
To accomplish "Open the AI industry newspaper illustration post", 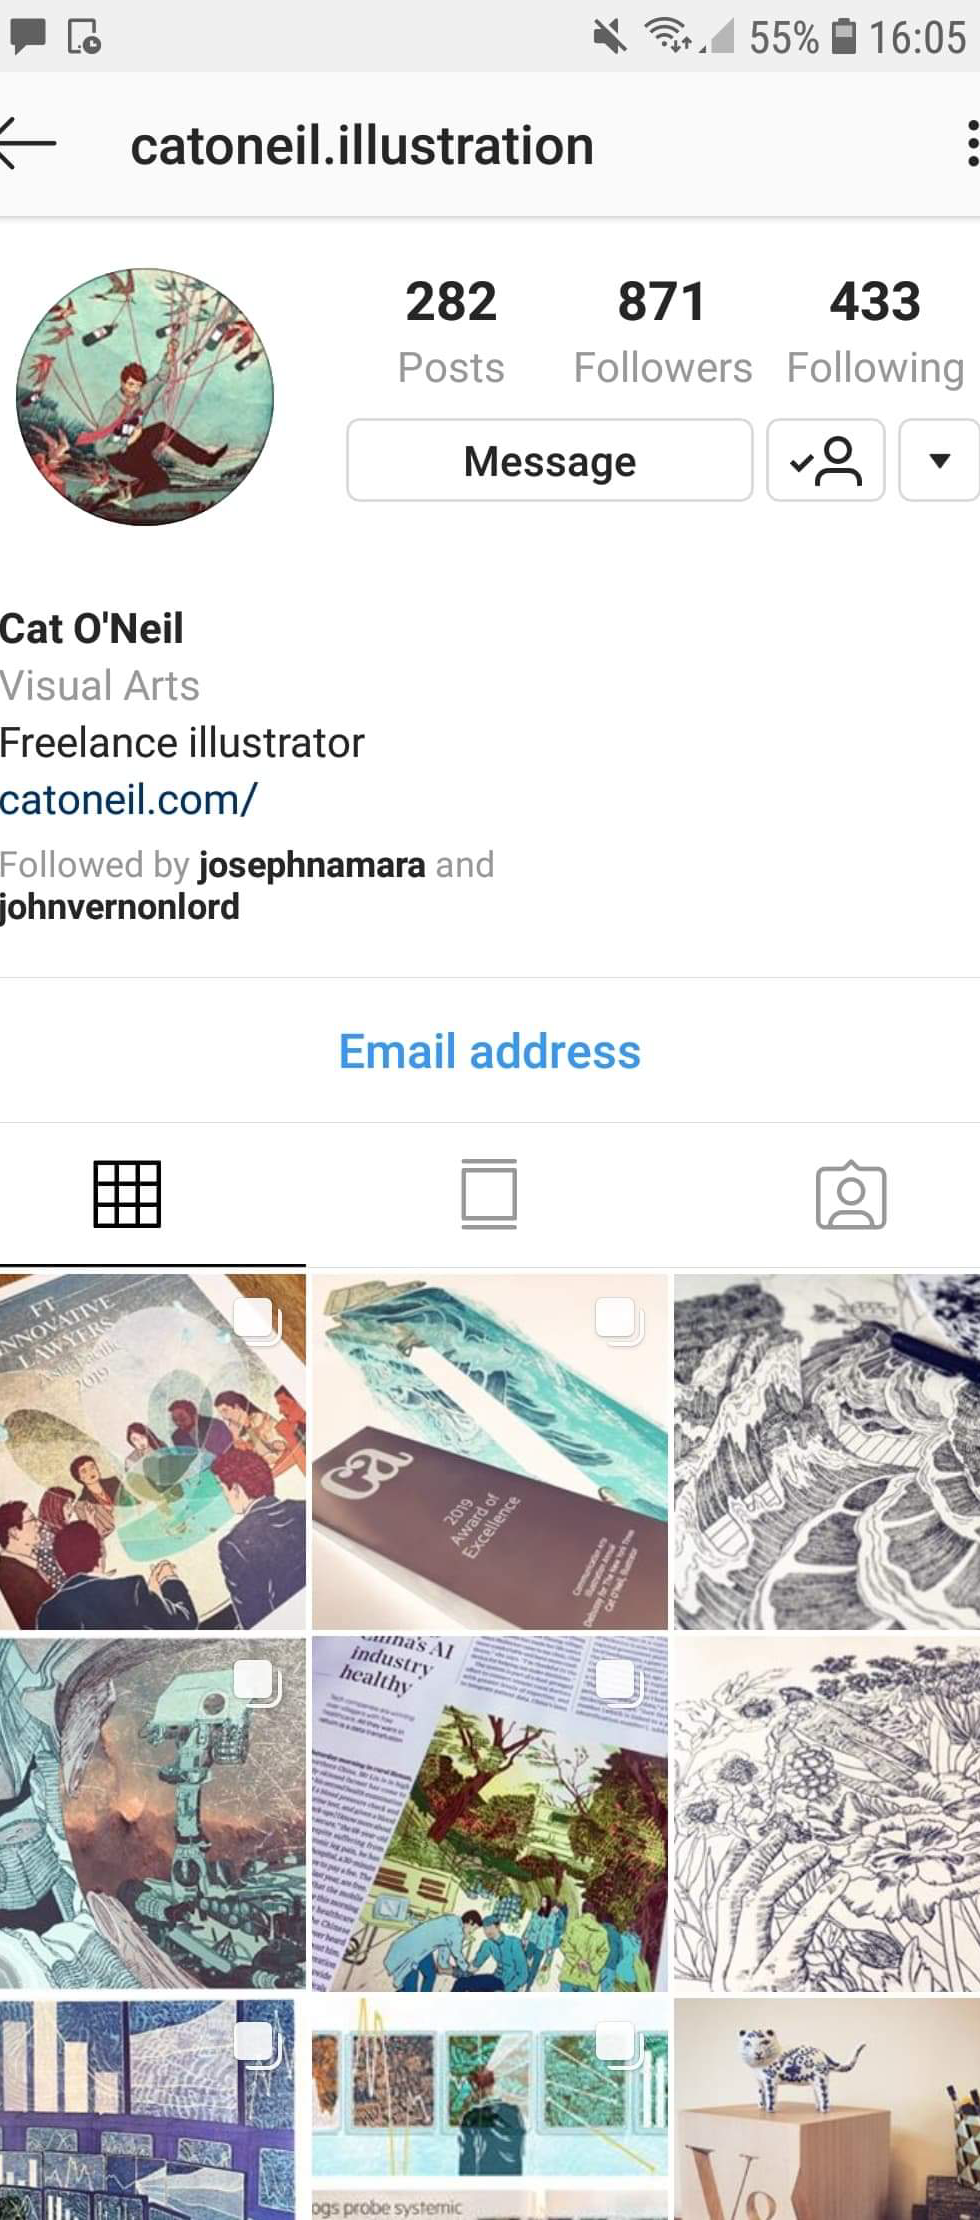I will [489, 1813].
